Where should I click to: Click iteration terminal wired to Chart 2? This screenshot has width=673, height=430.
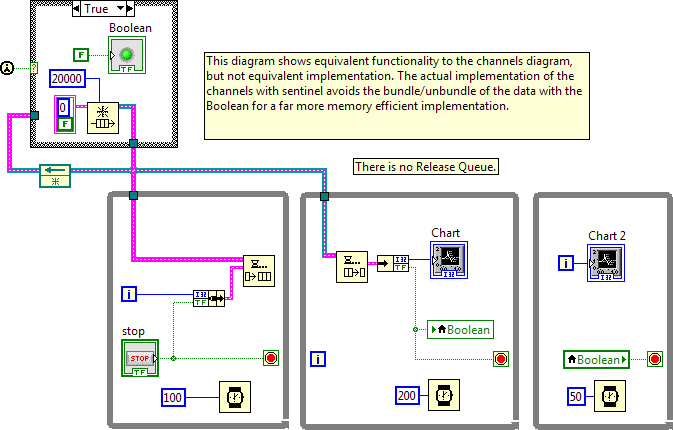click(x=566, y=263)
